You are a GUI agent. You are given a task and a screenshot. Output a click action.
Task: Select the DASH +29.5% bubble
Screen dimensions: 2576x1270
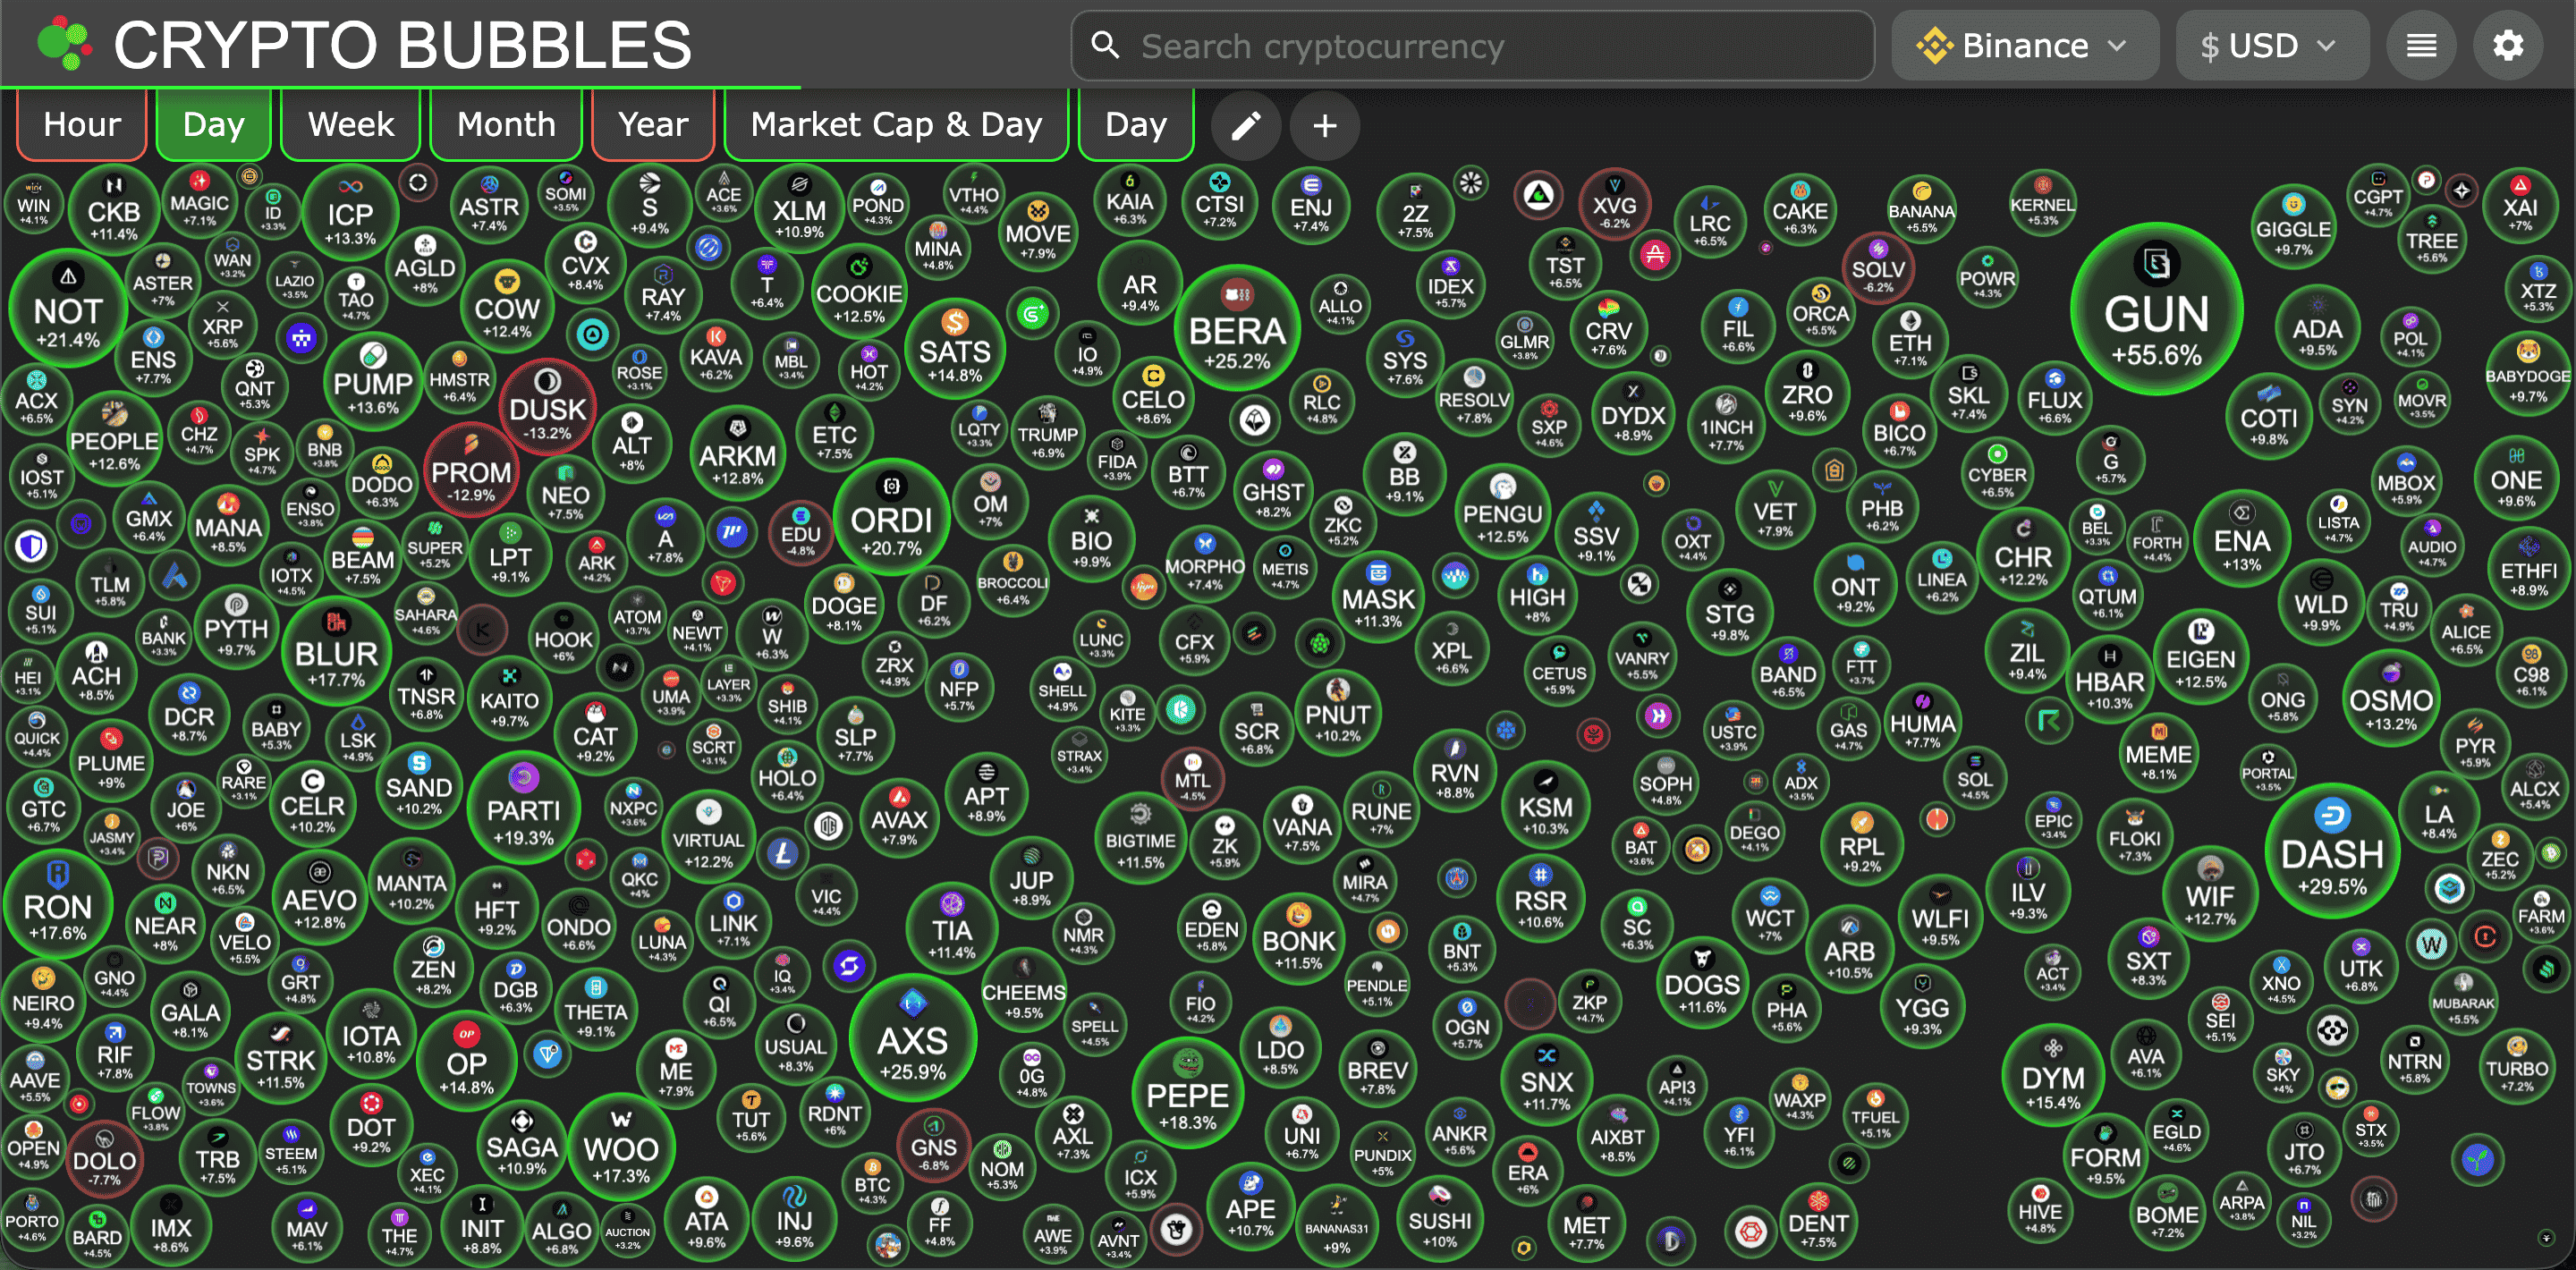coord(2331,853)
